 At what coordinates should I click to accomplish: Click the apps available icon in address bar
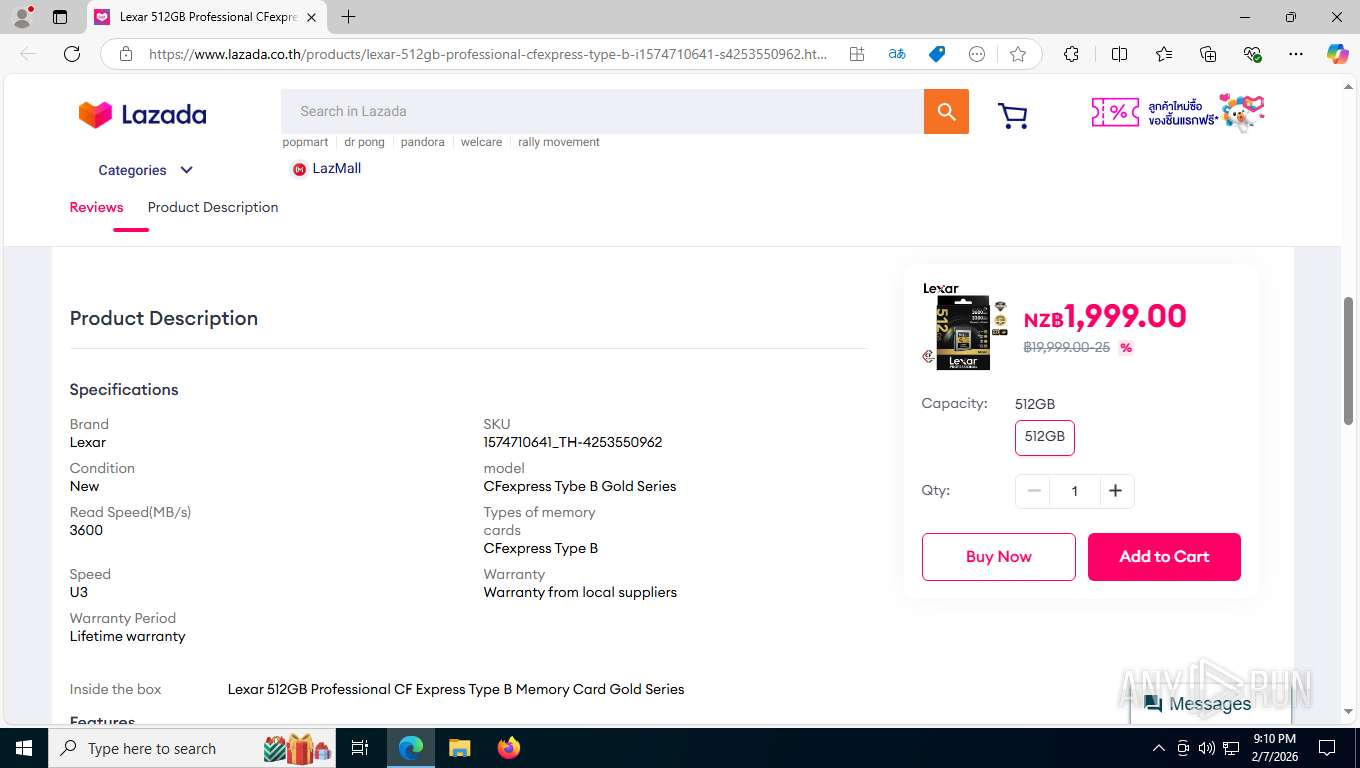tap(857, 54)
